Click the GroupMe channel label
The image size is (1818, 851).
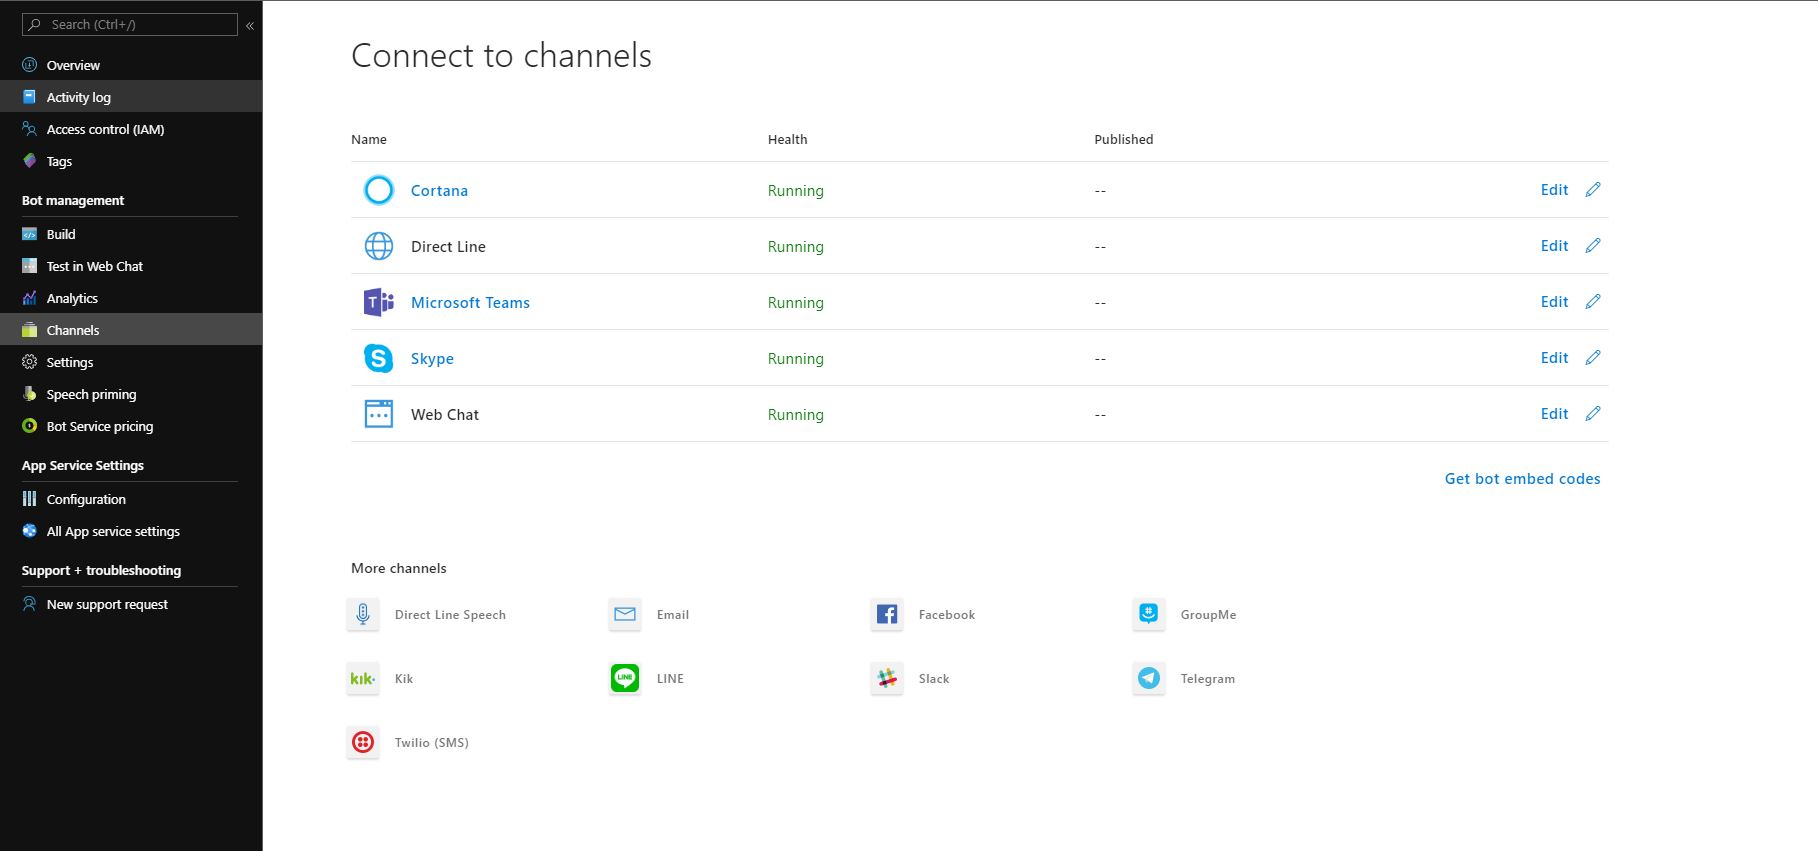[x=1208, y=615]
